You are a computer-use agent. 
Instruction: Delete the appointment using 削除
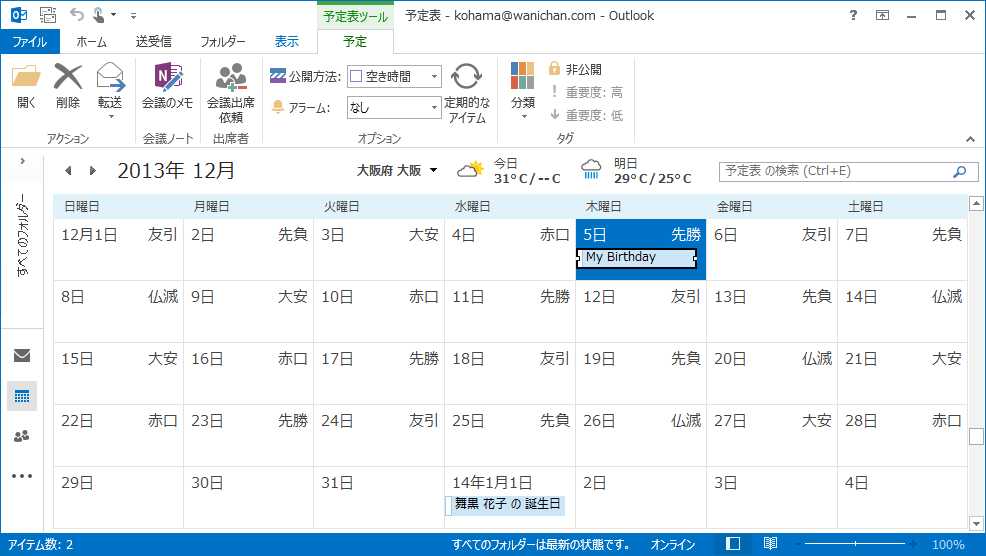click(x=68, y=87)
